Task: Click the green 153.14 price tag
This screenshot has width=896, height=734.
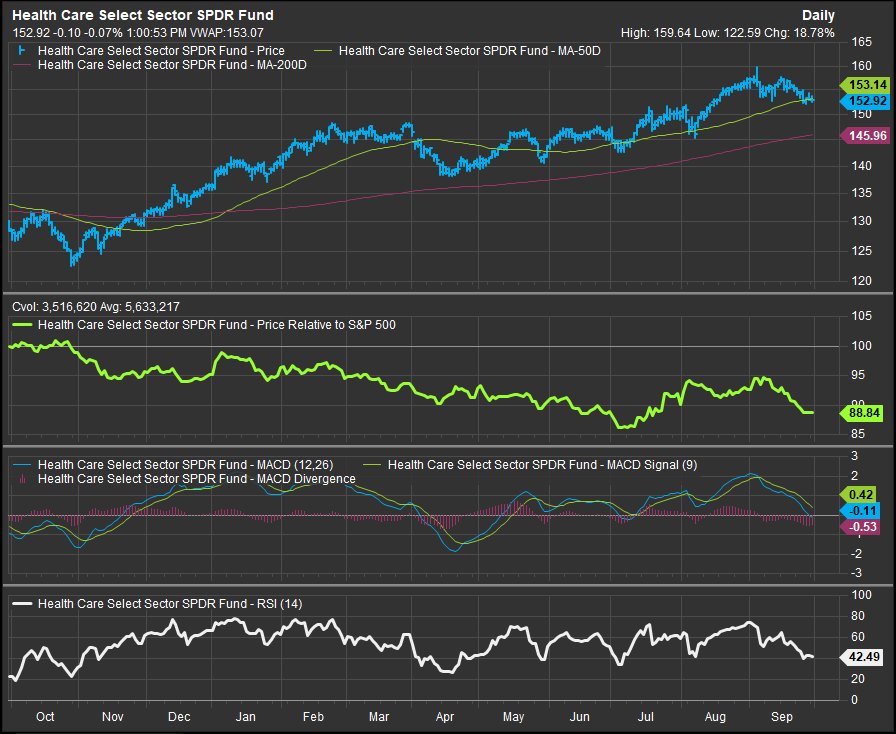Action: tap(867, 85)
